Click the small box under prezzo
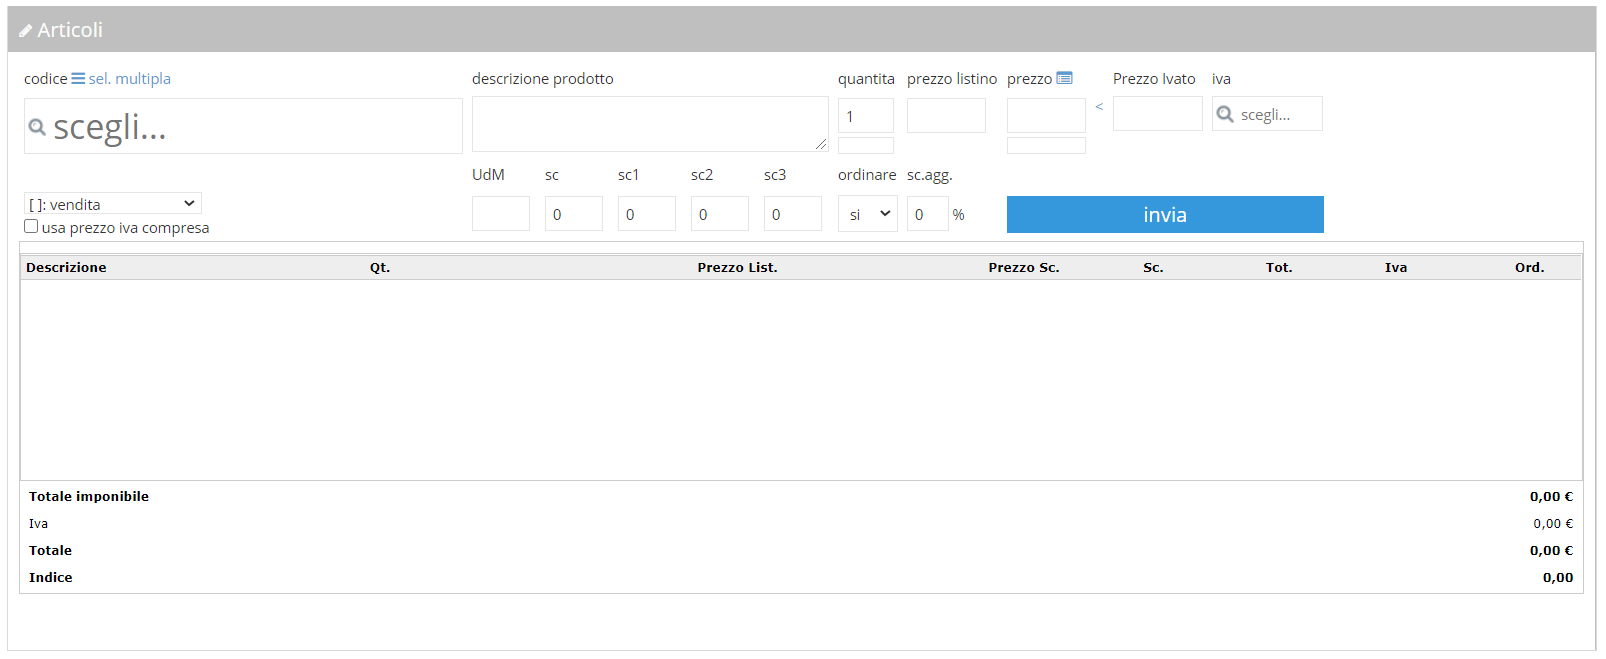Image resolution: width=1606 pixels, height=659 pixels. point(1046,146)
